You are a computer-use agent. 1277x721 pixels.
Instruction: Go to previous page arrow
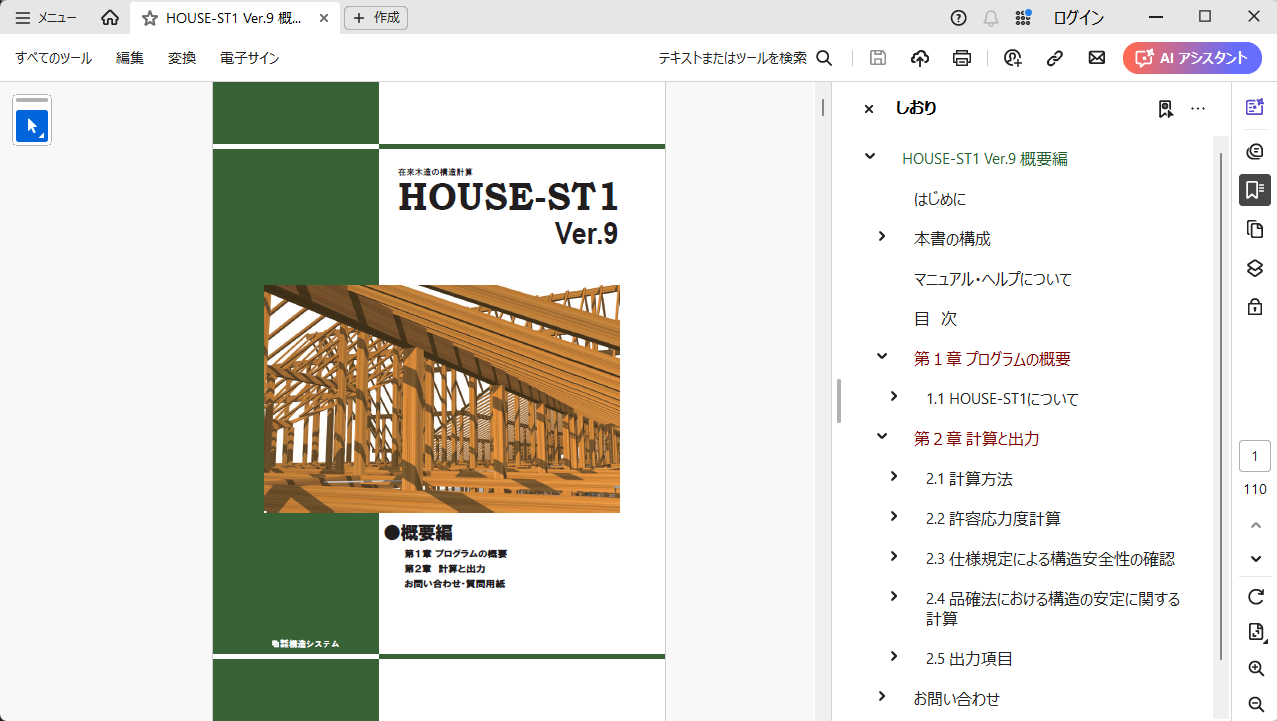pos(1256,525)
